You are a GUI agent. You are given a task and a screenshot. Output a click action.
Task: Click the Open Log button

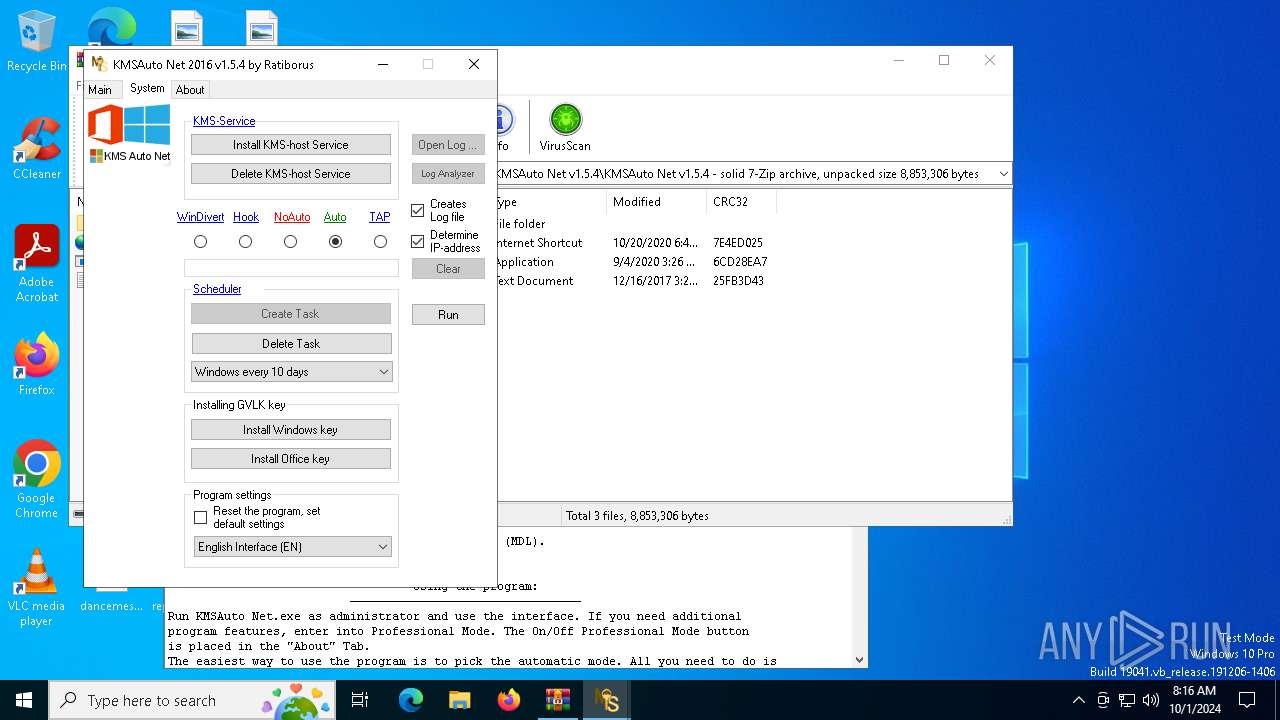(448, 145)
